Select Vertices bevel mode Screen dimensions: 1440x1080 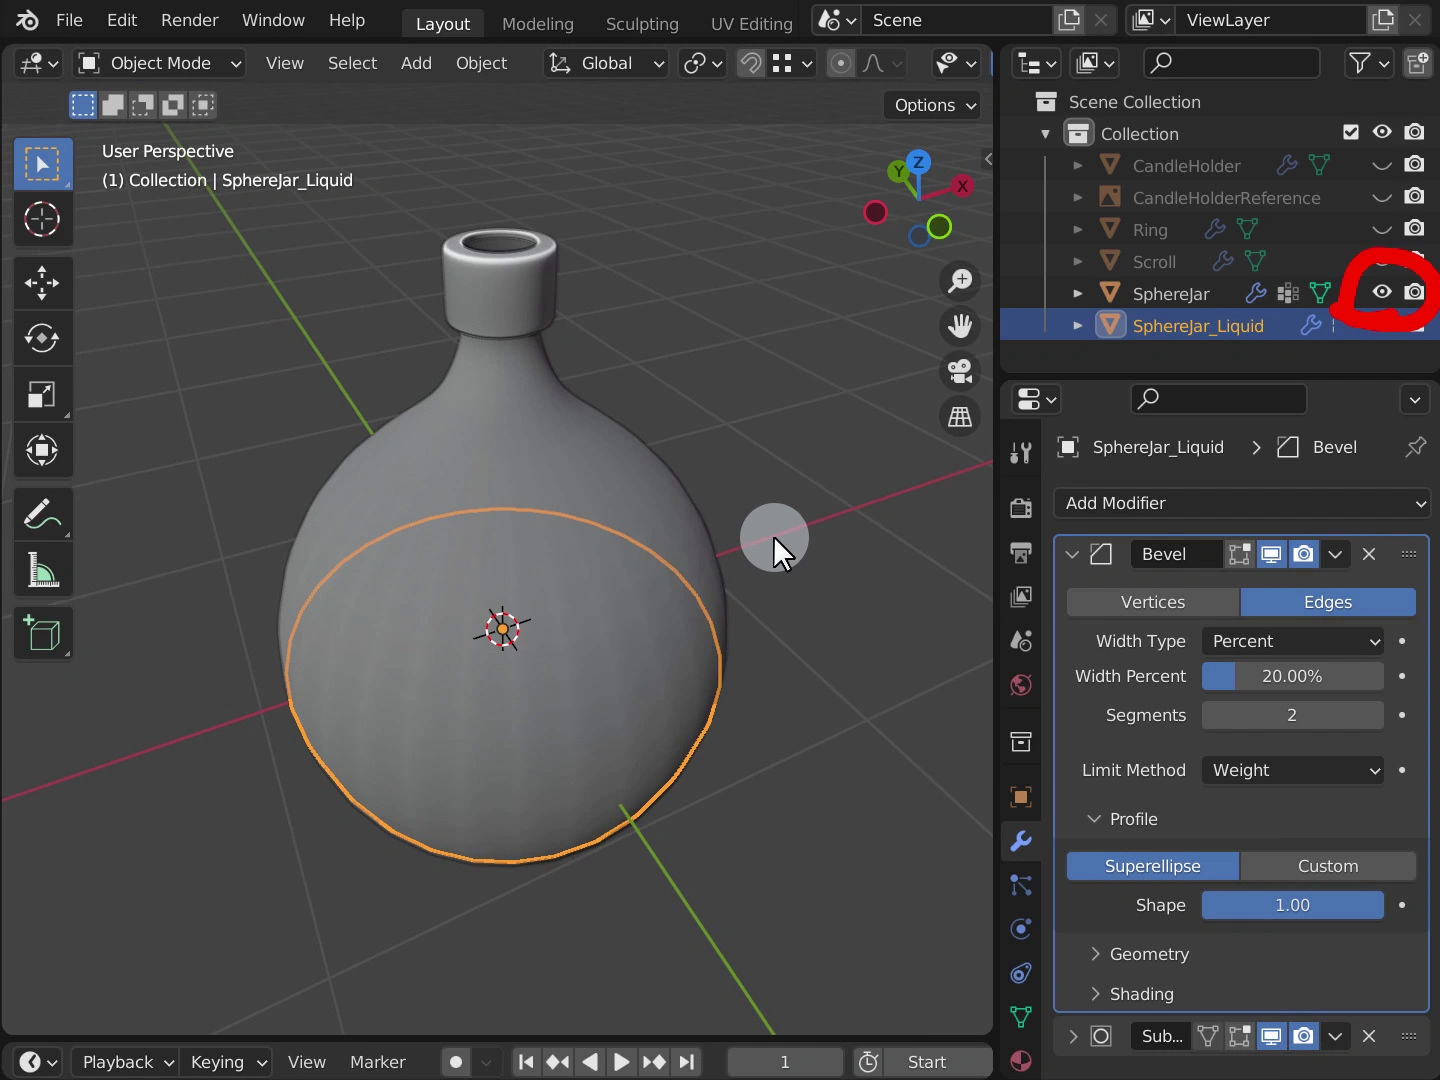pos(1153,602)
